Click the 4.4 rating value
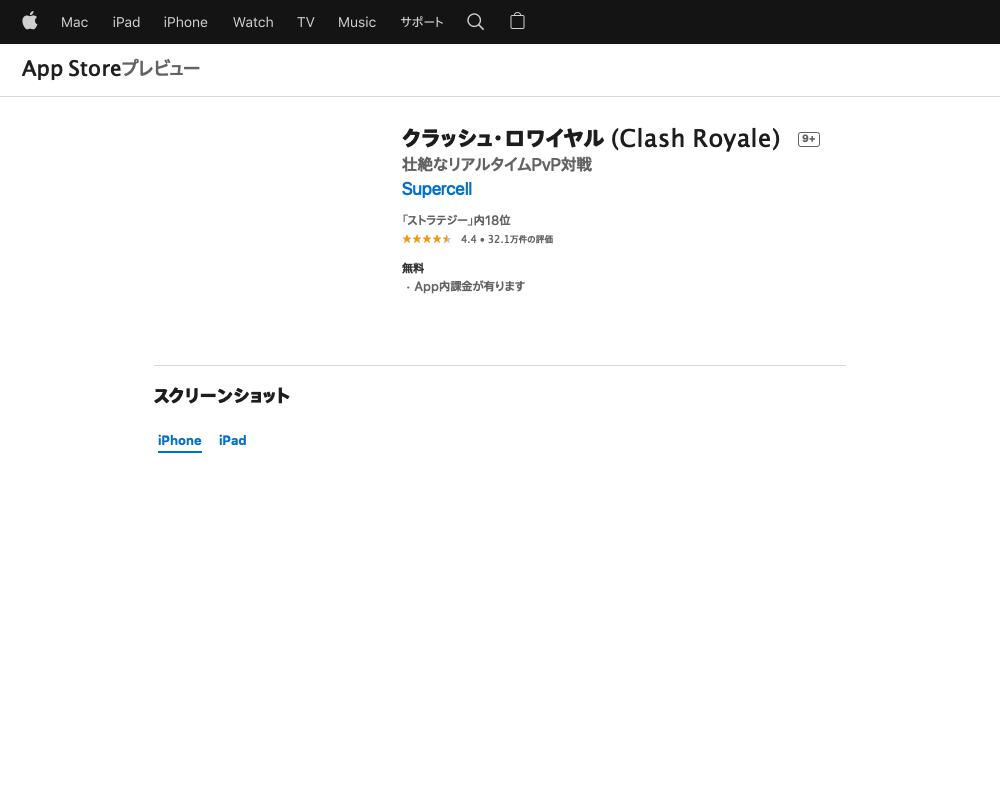 coord(468,239)
